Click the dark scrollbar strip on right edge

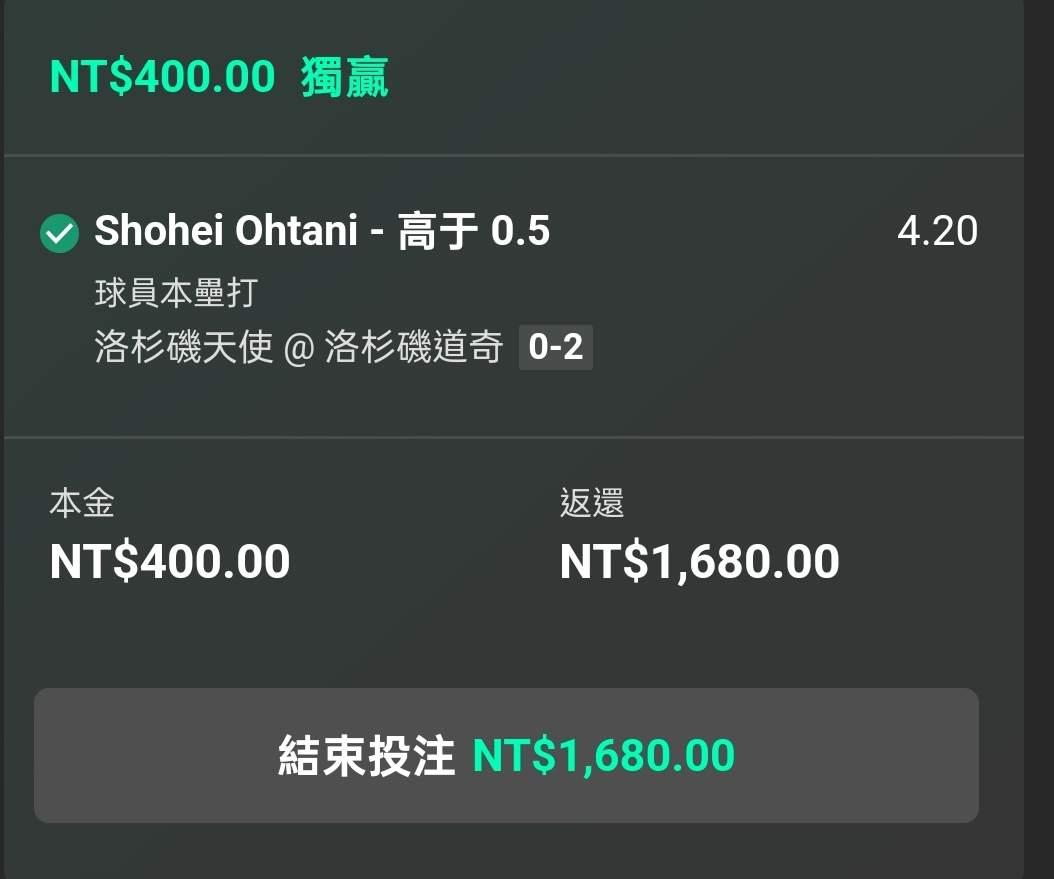(1038, 440)
